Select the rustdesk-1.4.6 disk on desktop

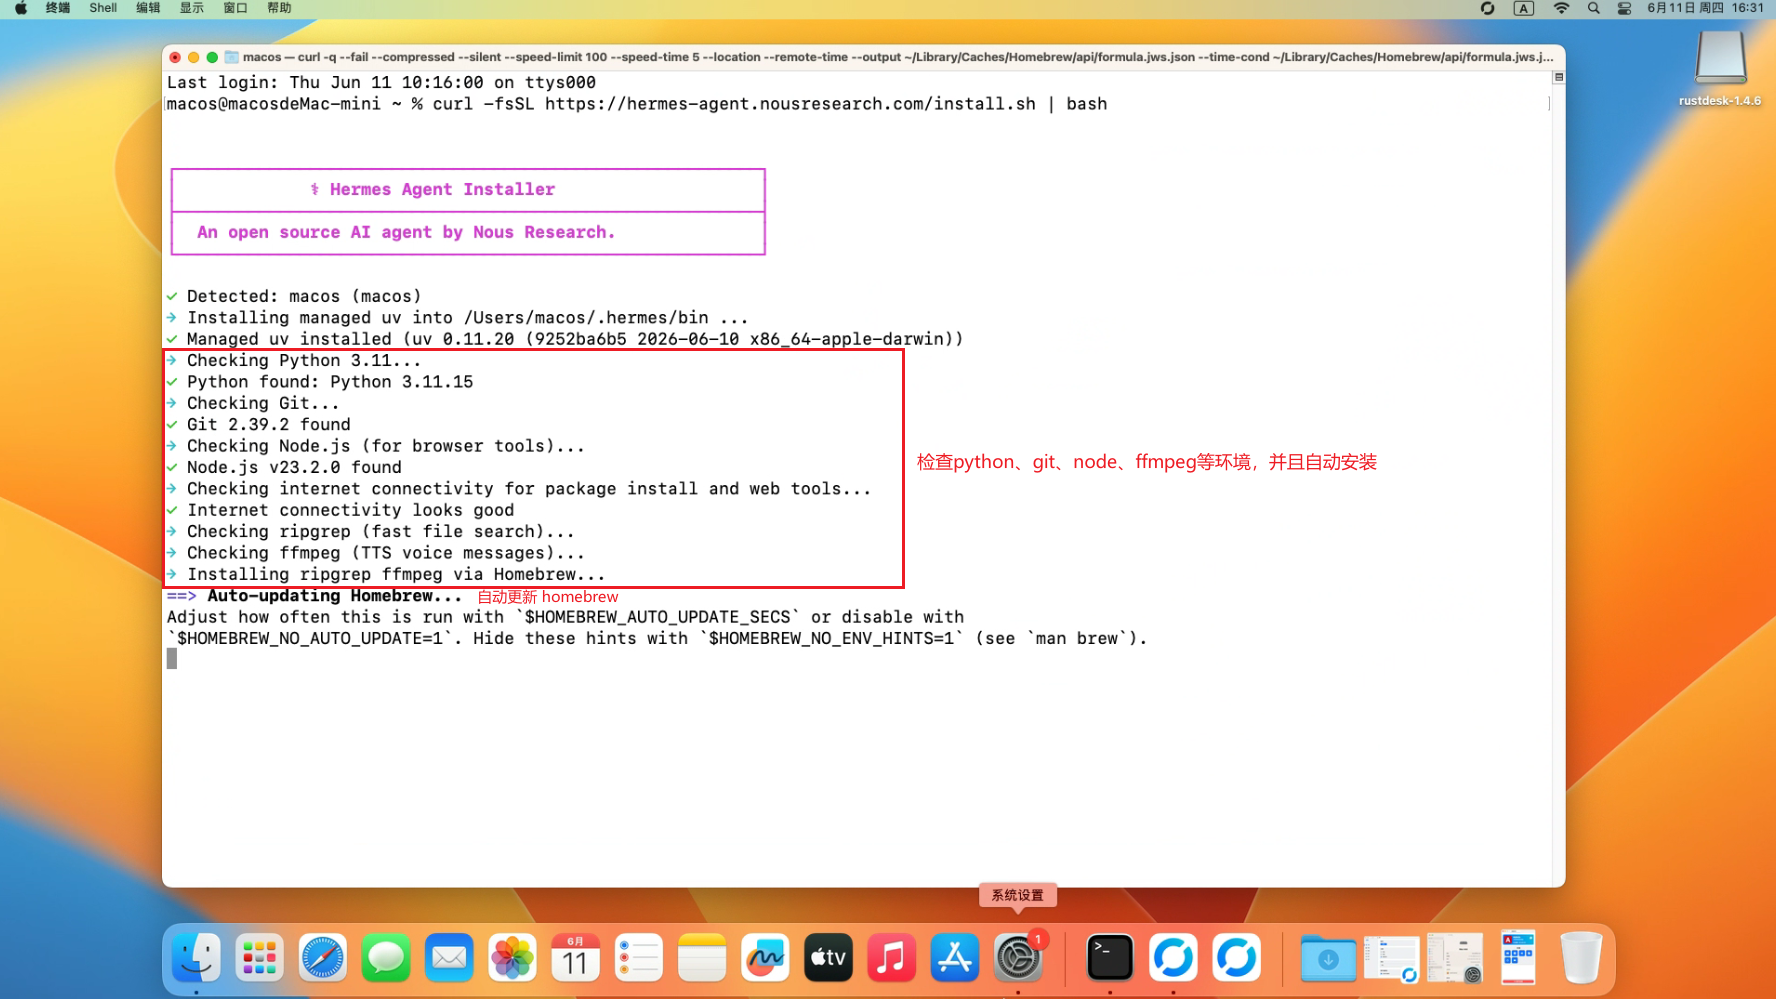tap(1720, 68)
